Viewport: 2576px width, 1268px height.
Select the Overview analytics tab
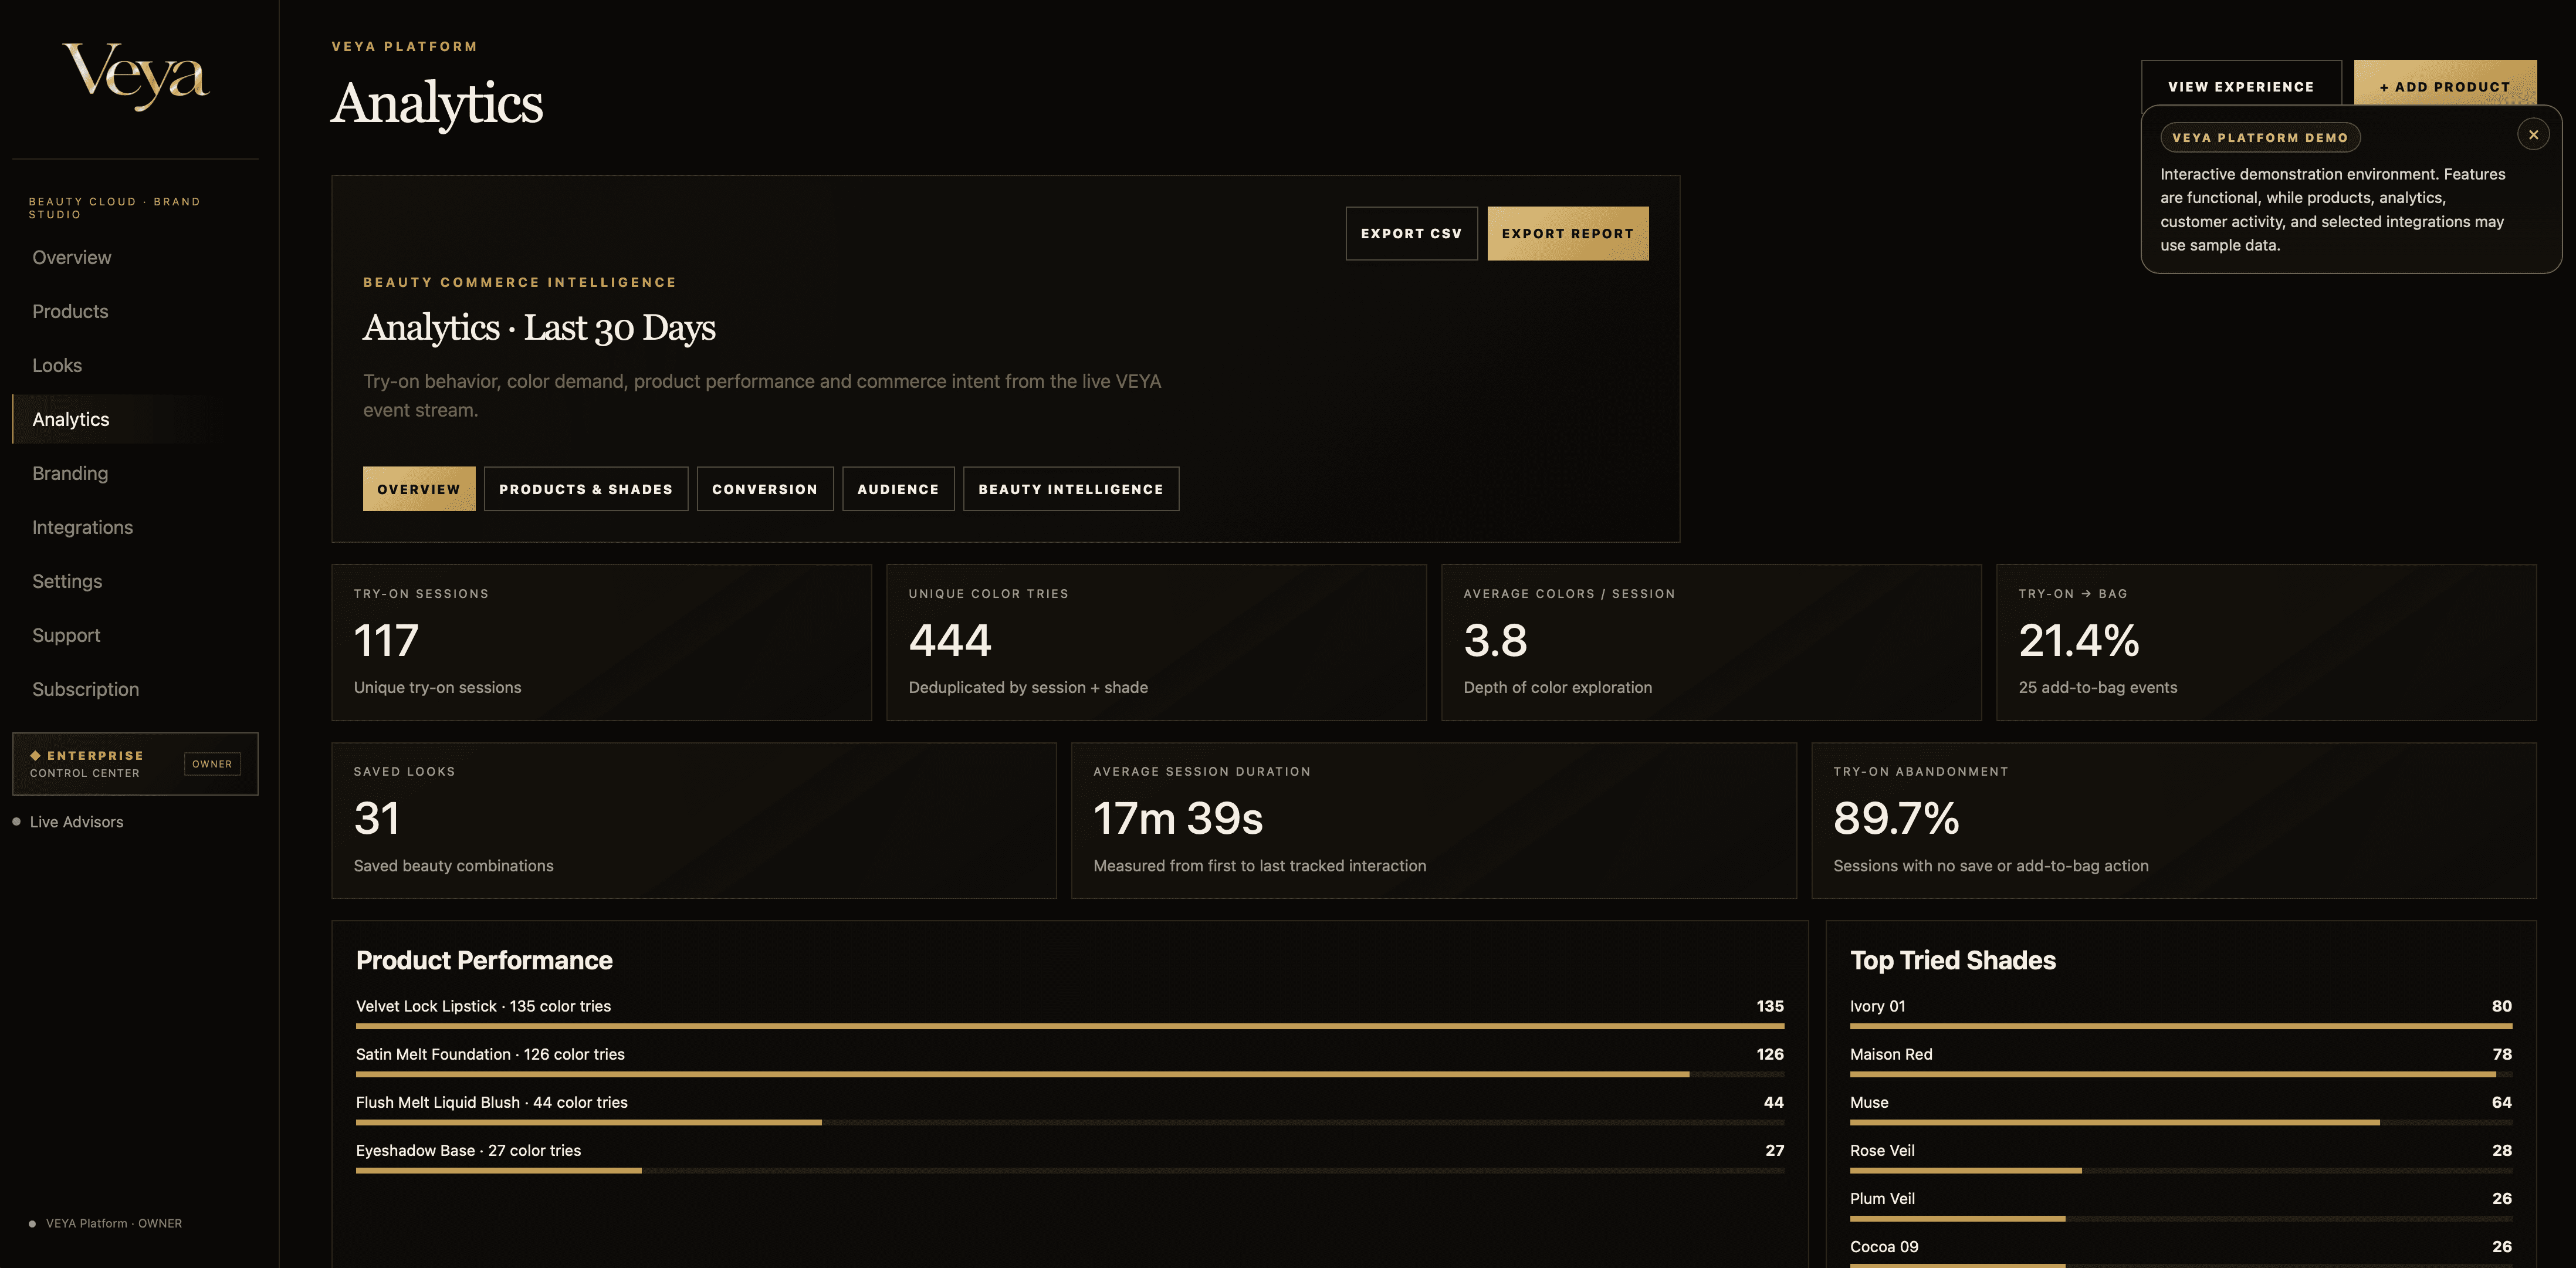[x=419, y=489]
